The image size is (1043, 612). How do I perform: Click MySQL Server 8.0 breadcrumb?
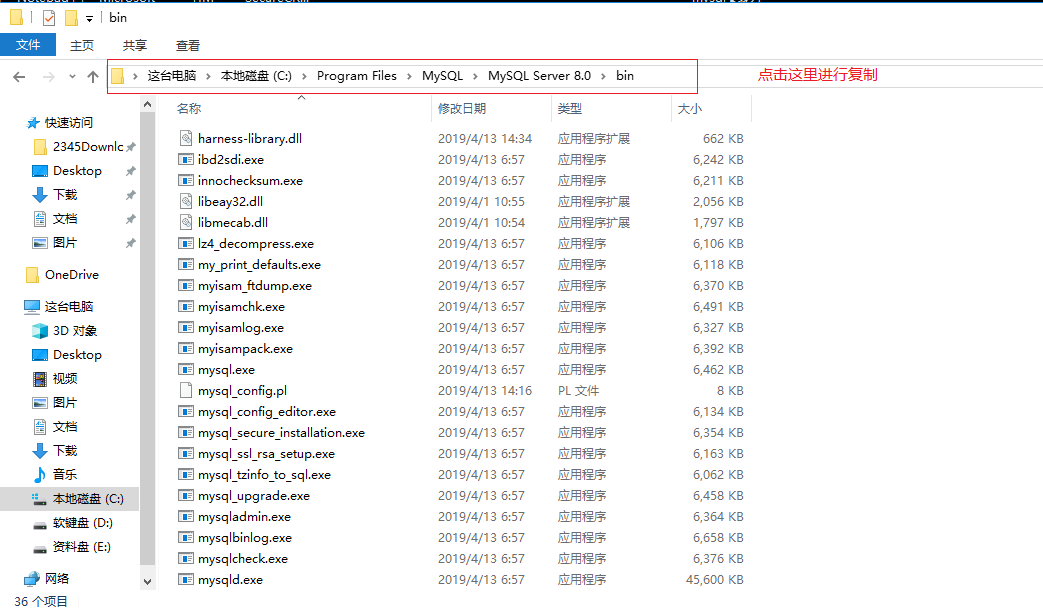click(539, 76)
